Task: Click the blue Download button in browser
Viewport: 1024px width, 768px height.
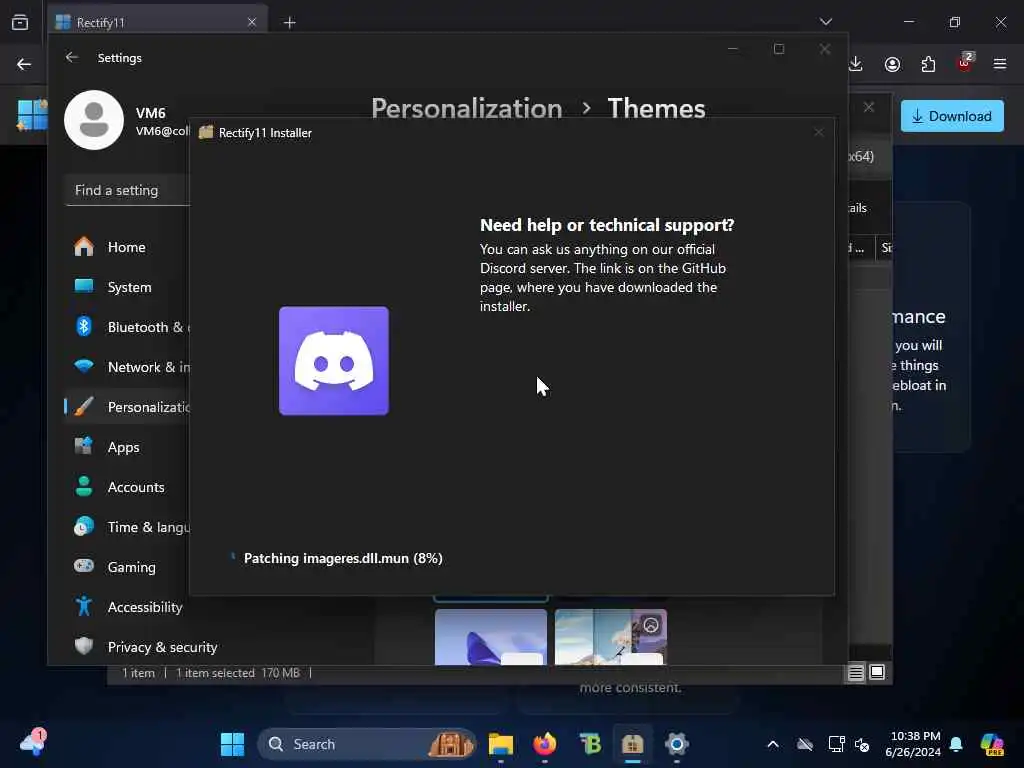Action: point(952,116)
